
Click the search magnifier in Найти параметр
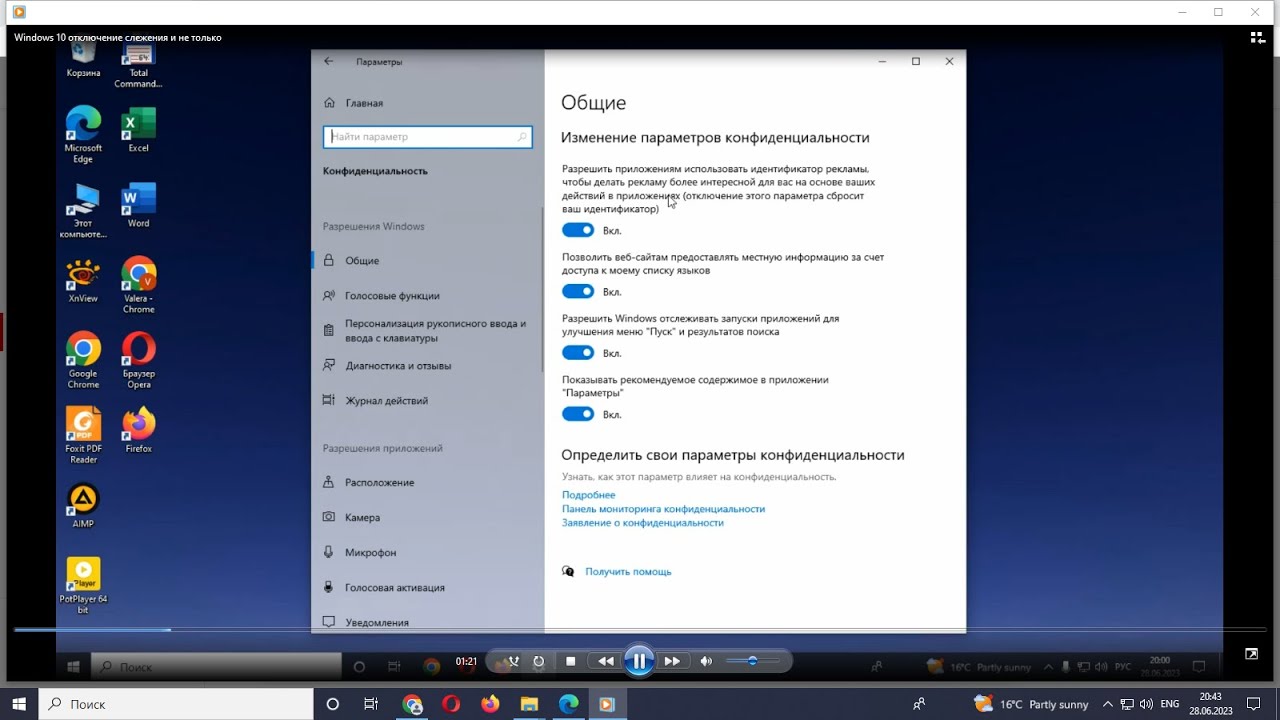(x=522, y=137)
